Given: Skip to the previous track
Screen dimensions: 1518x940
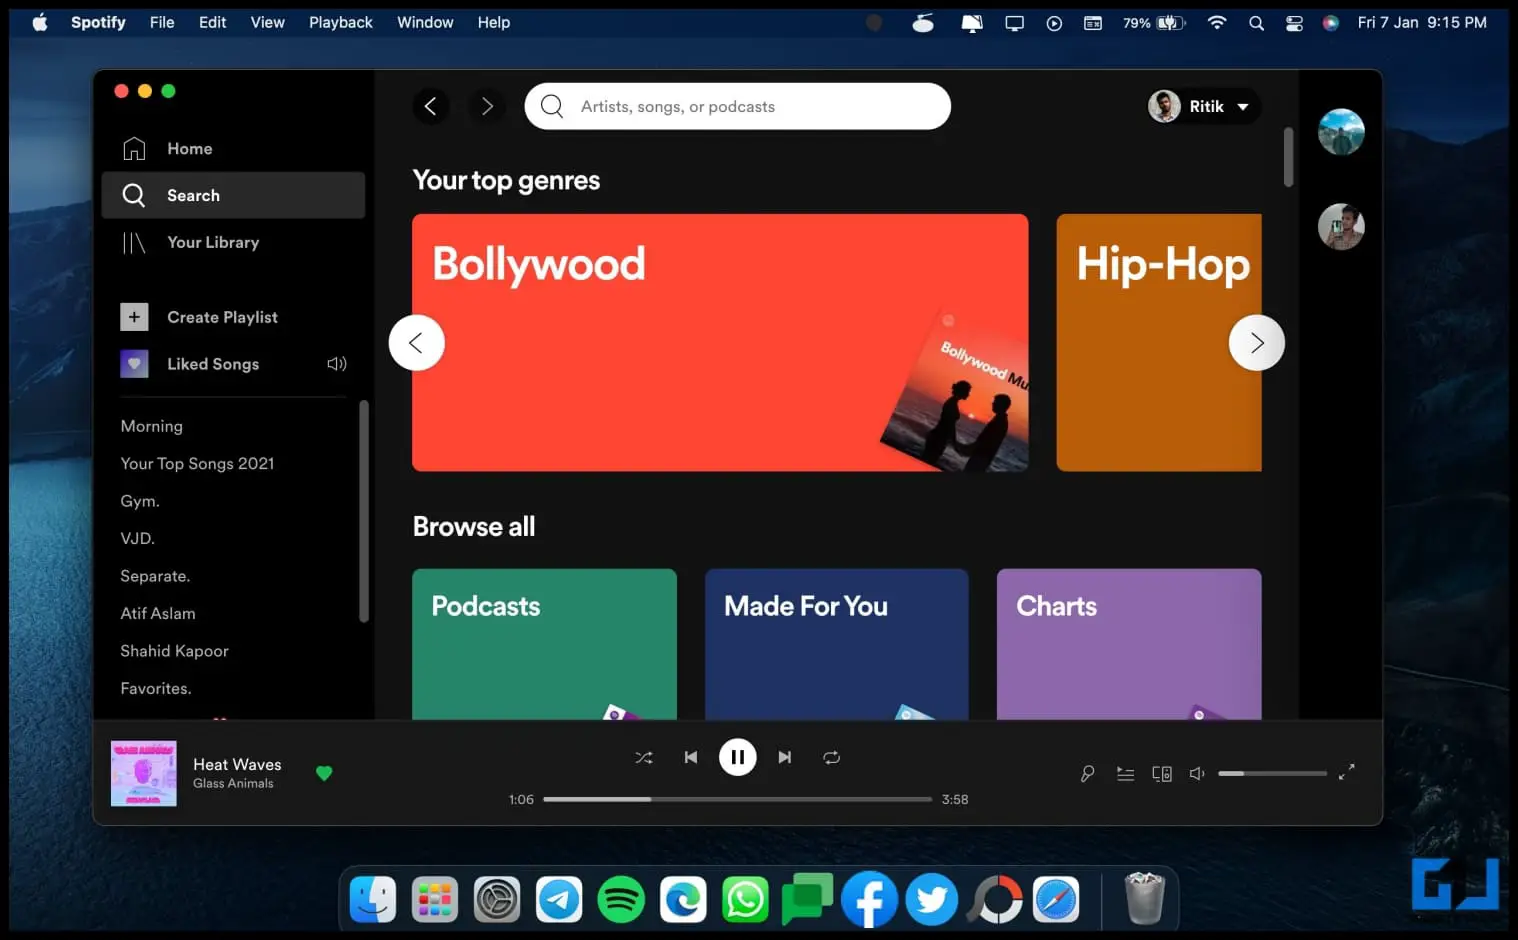Looking at the screenshot, I should click(x=690, y=758).
